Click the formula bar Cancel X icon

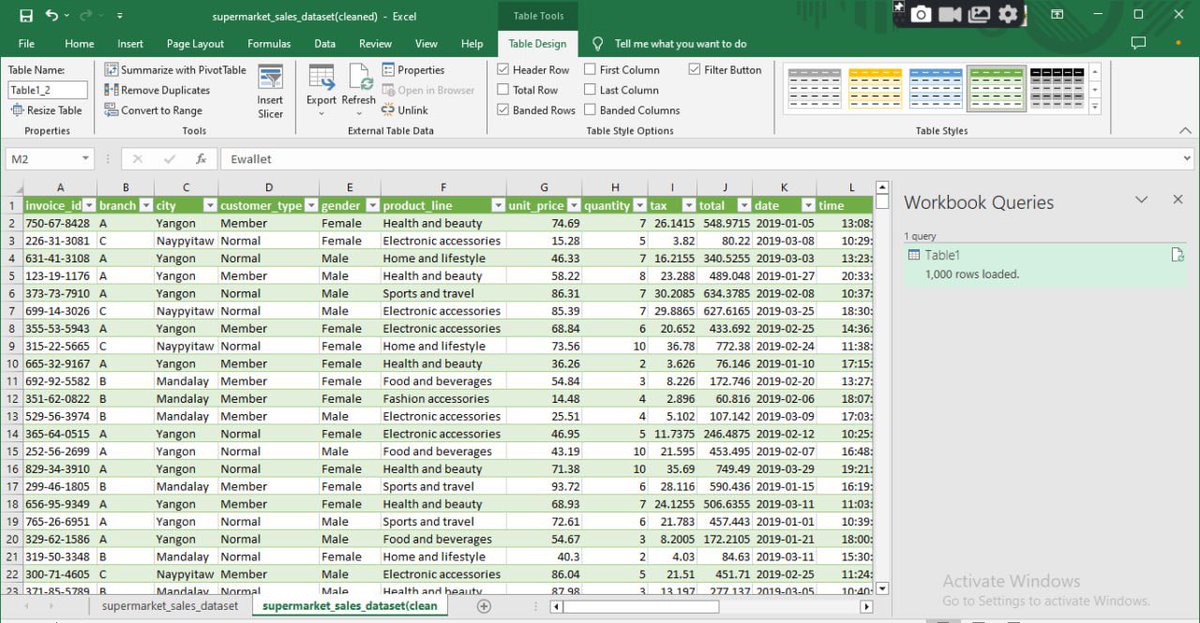click(x=137, y=159)
